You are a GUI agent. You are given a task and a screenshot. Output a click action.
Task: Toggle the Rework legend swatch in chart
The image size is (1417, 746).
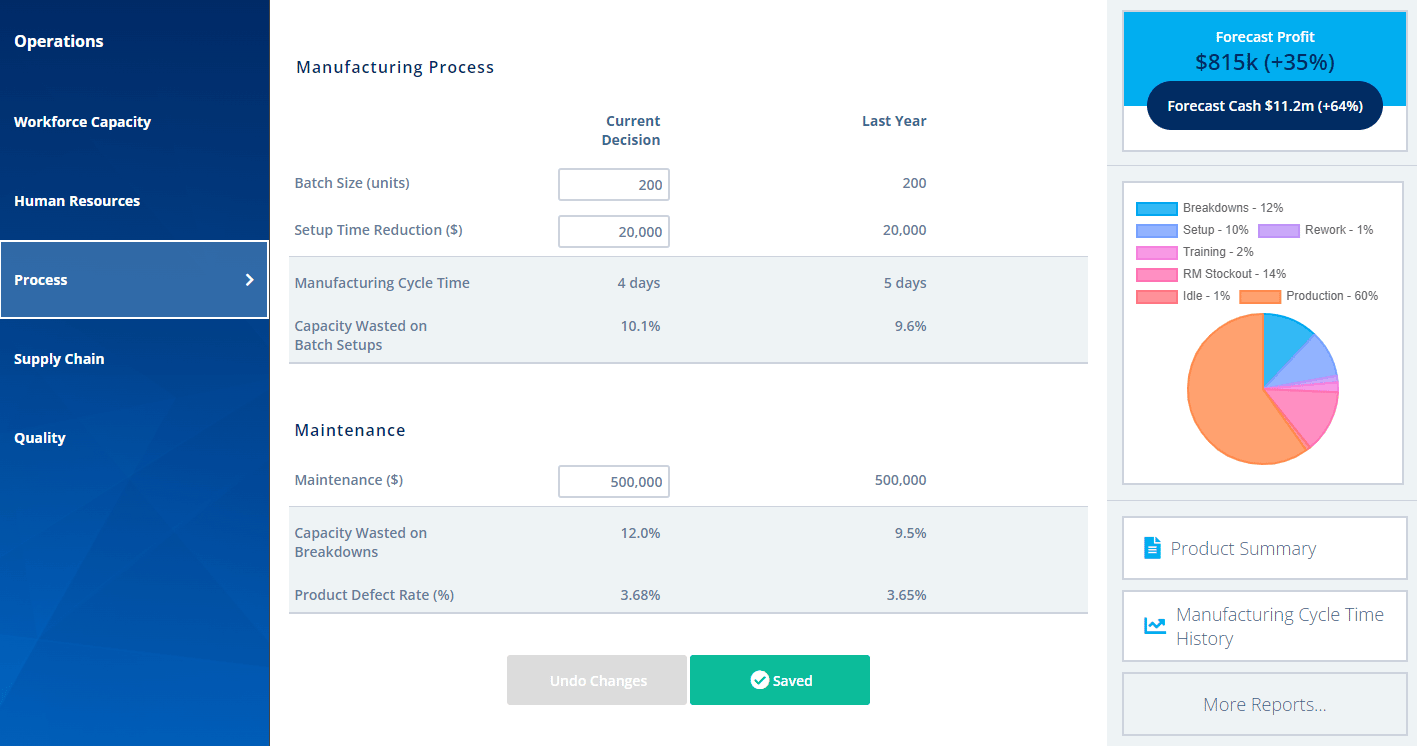click(x=1278, y=230)
